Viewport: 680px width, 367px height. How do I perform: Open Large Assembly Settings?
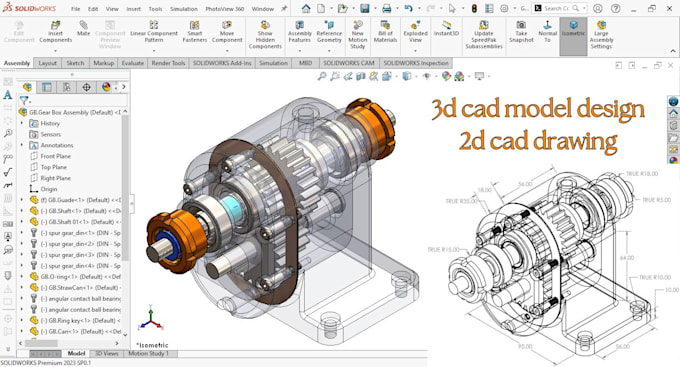click(x=601, y=35)
